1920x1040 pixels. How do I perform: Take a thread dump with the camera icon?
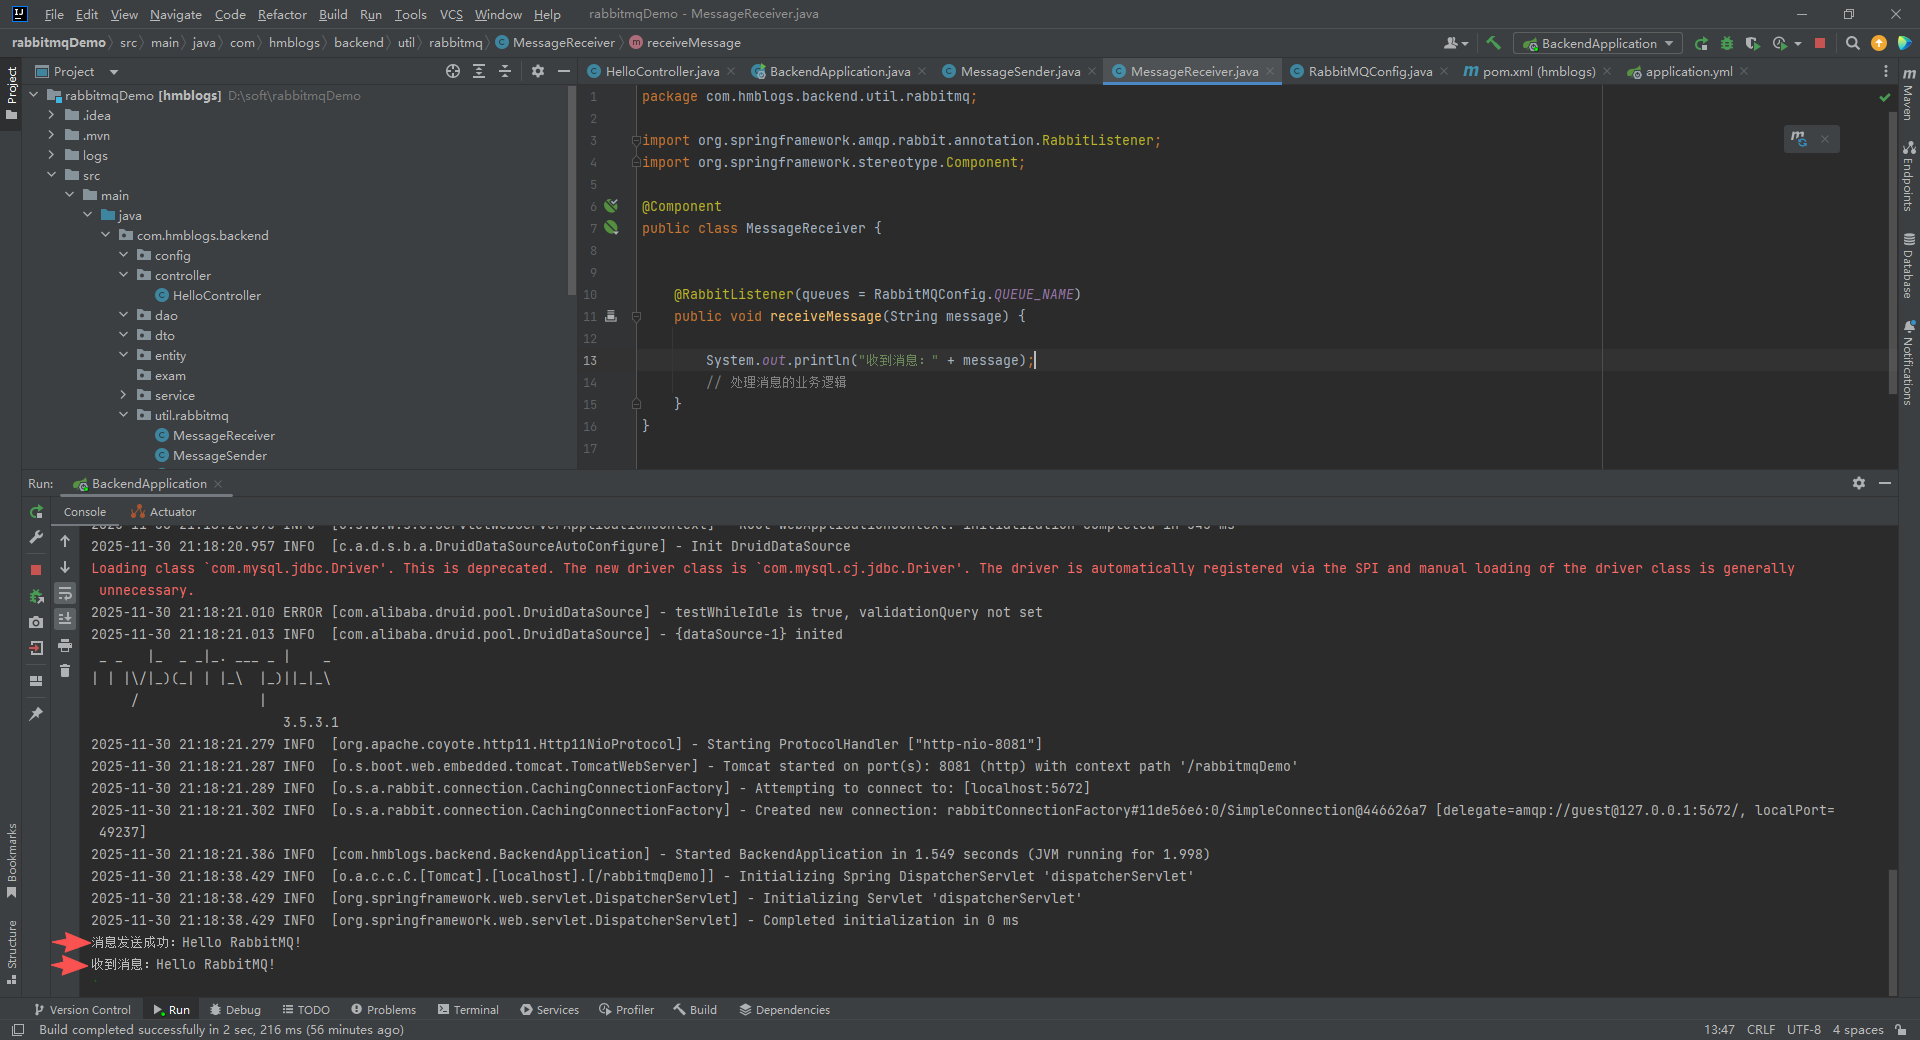[36, 622]
